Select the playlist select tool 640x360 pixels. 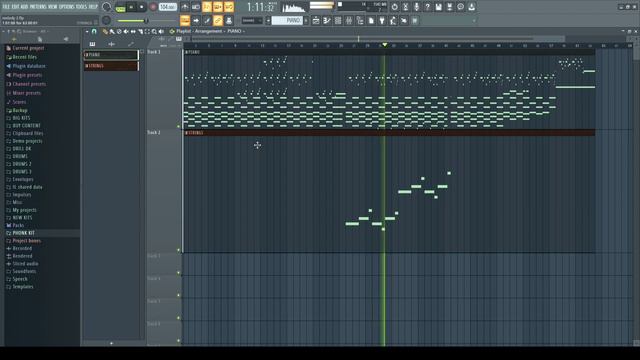pos(147,31)
